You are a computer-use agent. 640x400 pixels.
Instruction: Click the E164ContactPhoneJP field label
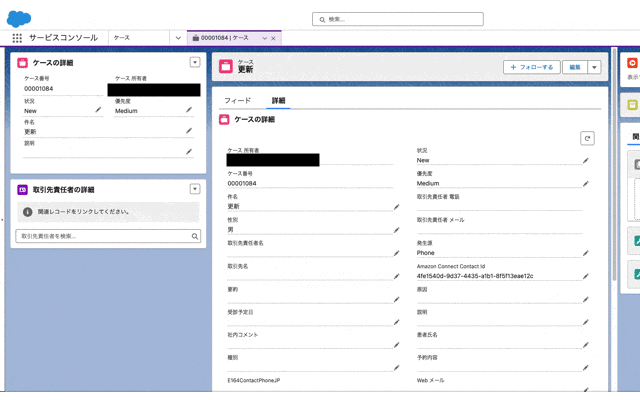click(253, 380)
